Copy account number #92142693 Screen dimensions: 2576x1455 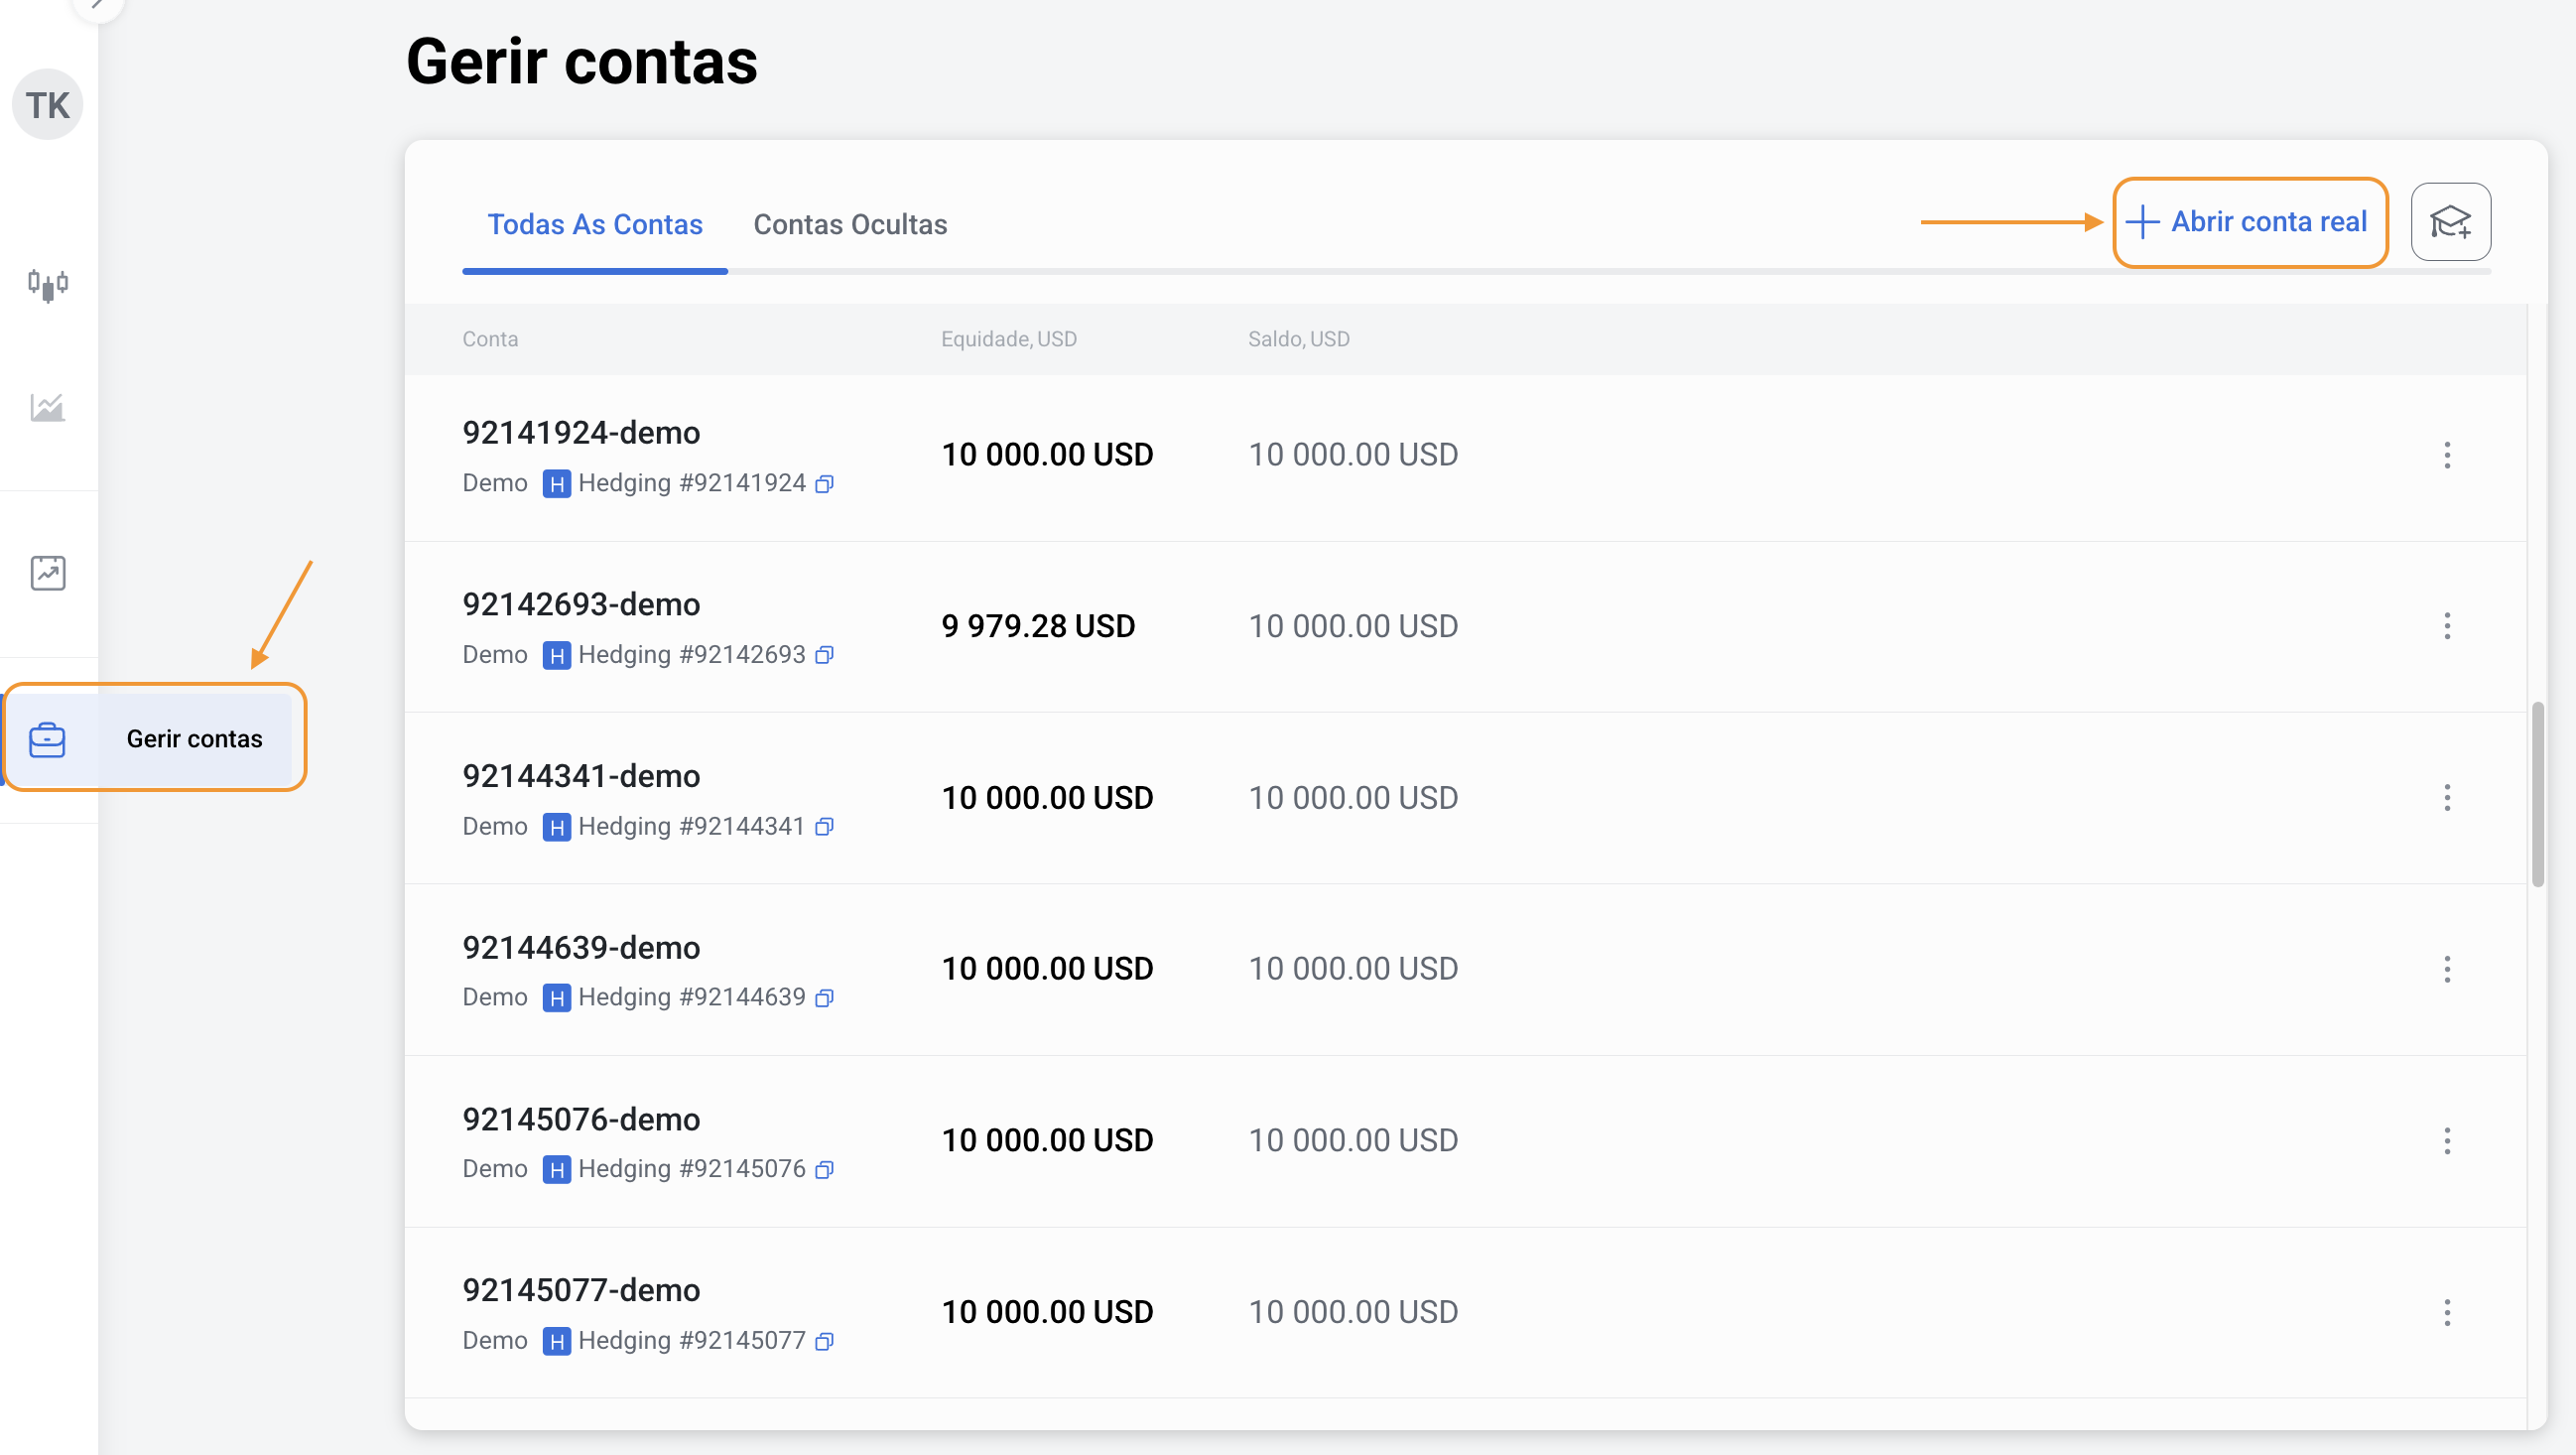[x=824, y=655]
